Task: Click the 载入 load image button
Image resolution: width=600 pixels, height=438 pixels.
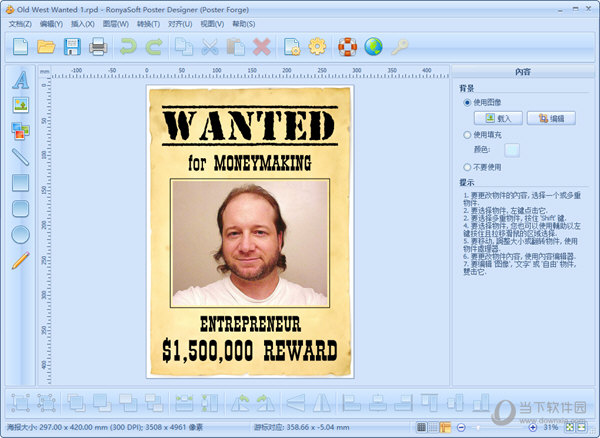Action: point(498,118)
